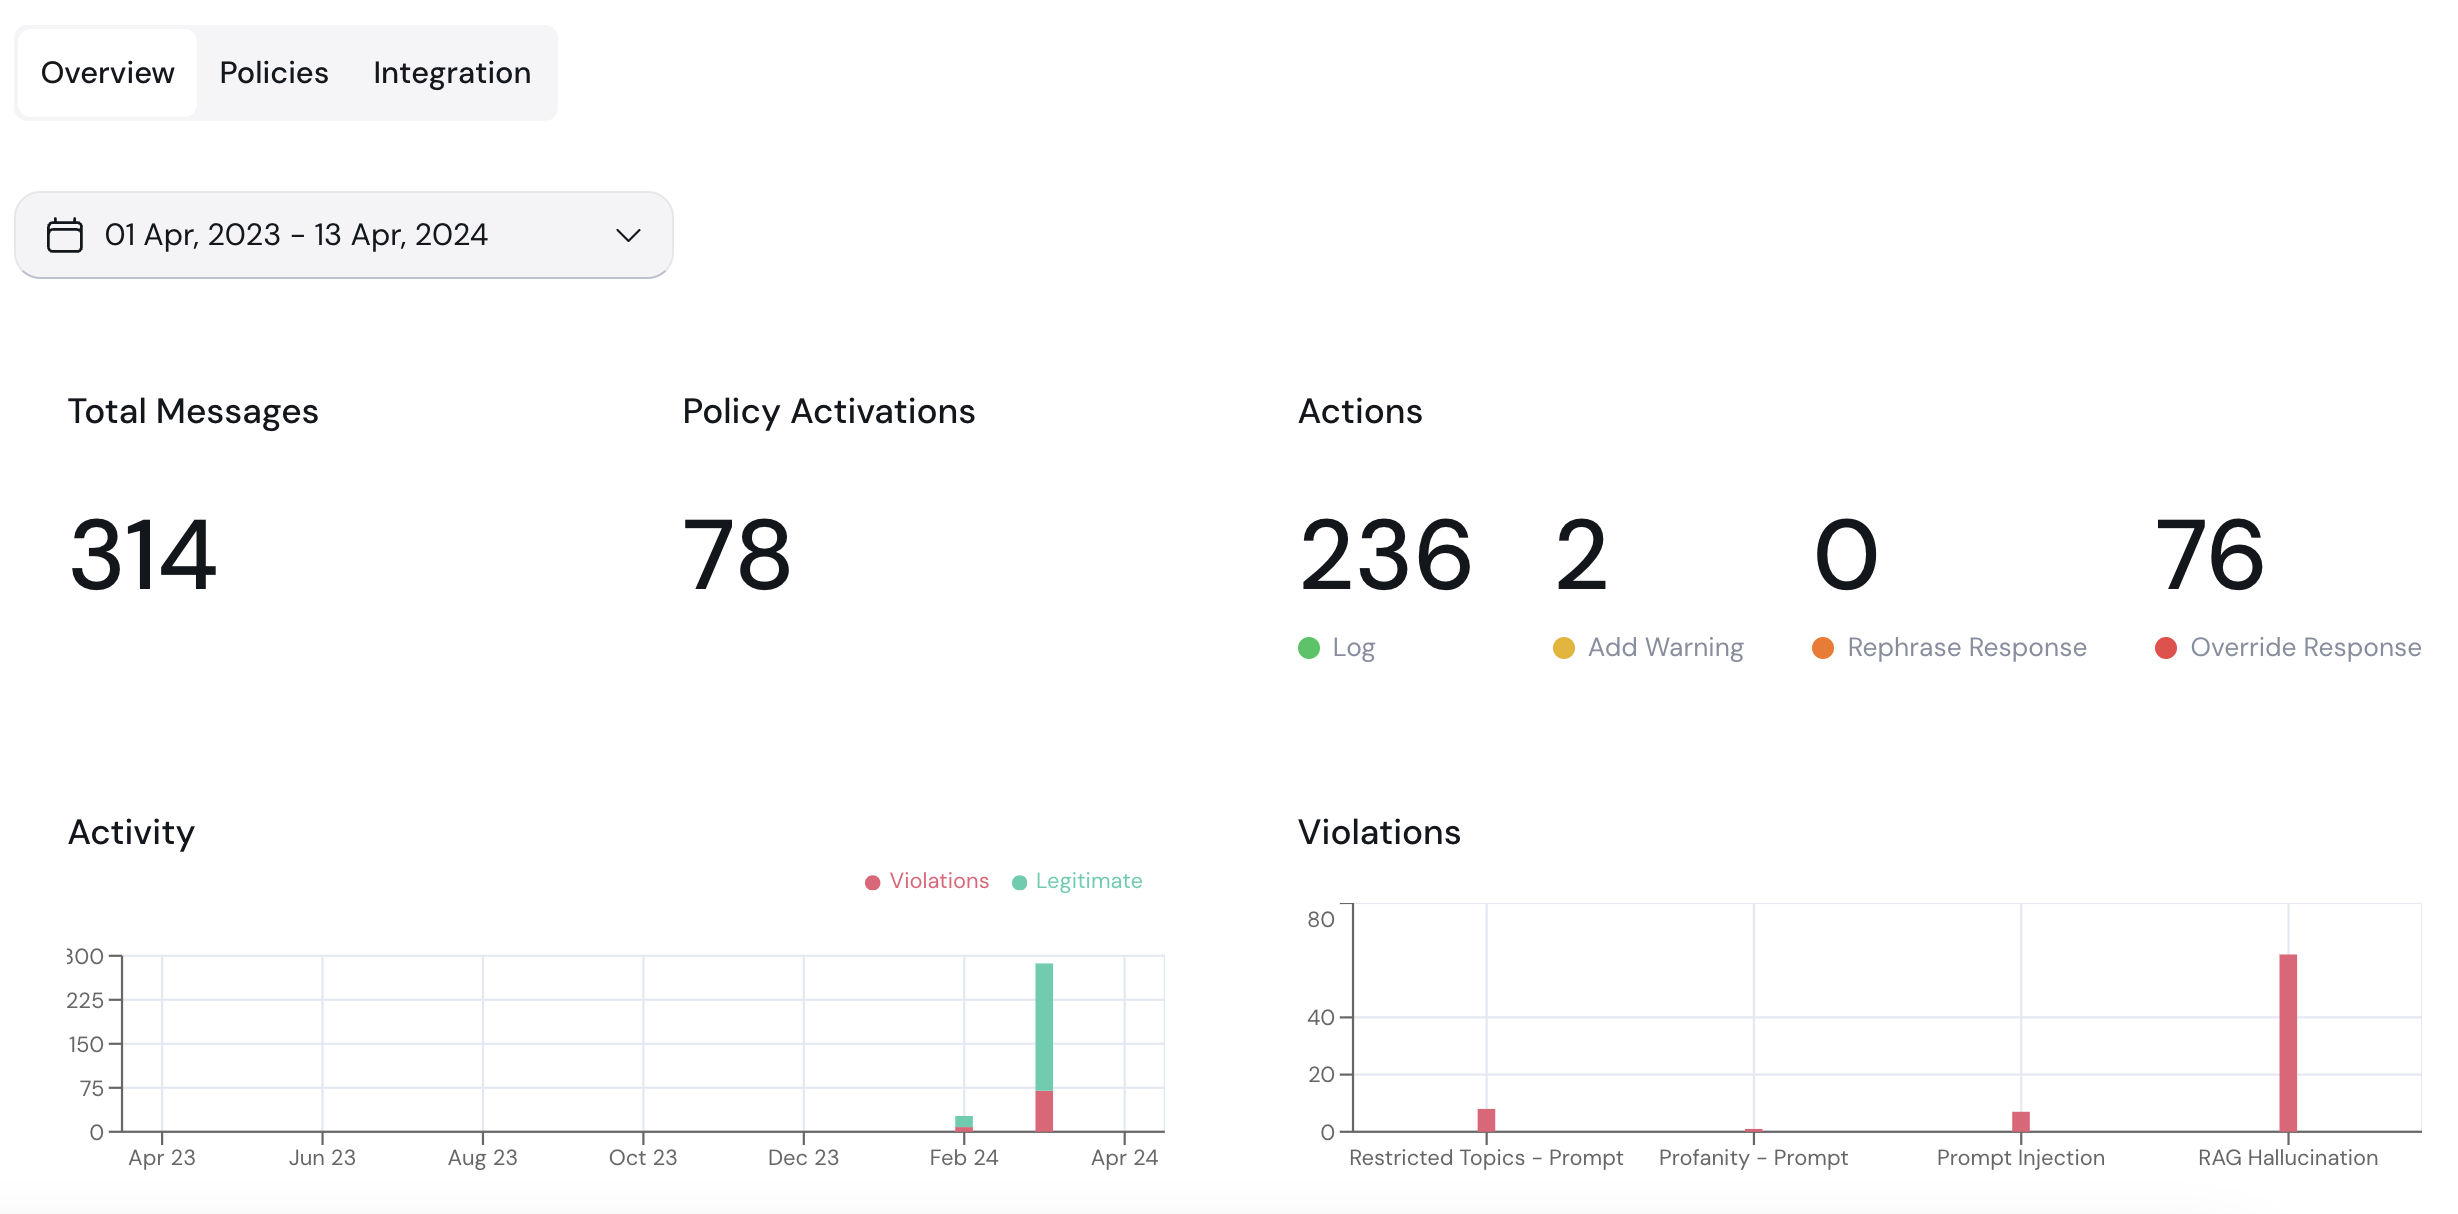Click the red Override Response dot
This screenshot has height=1214, width=2458.
(2165, 648)
